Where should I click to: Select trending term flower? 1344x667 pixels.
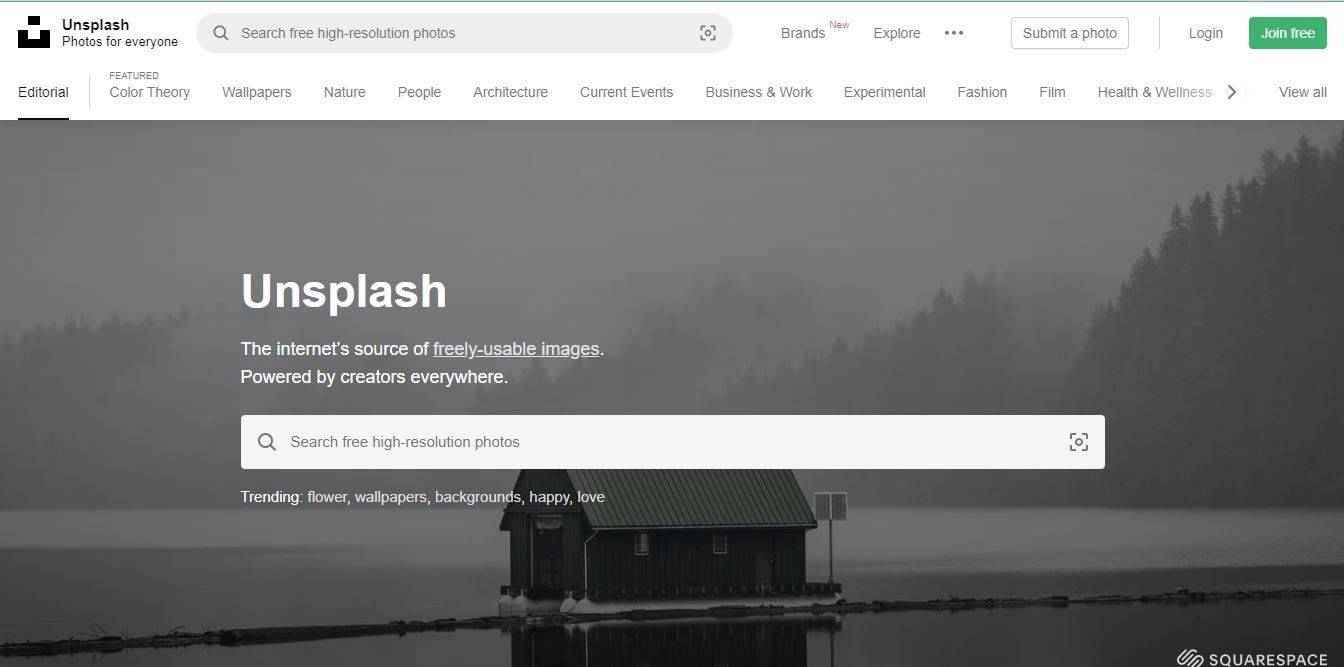(327, 497)
